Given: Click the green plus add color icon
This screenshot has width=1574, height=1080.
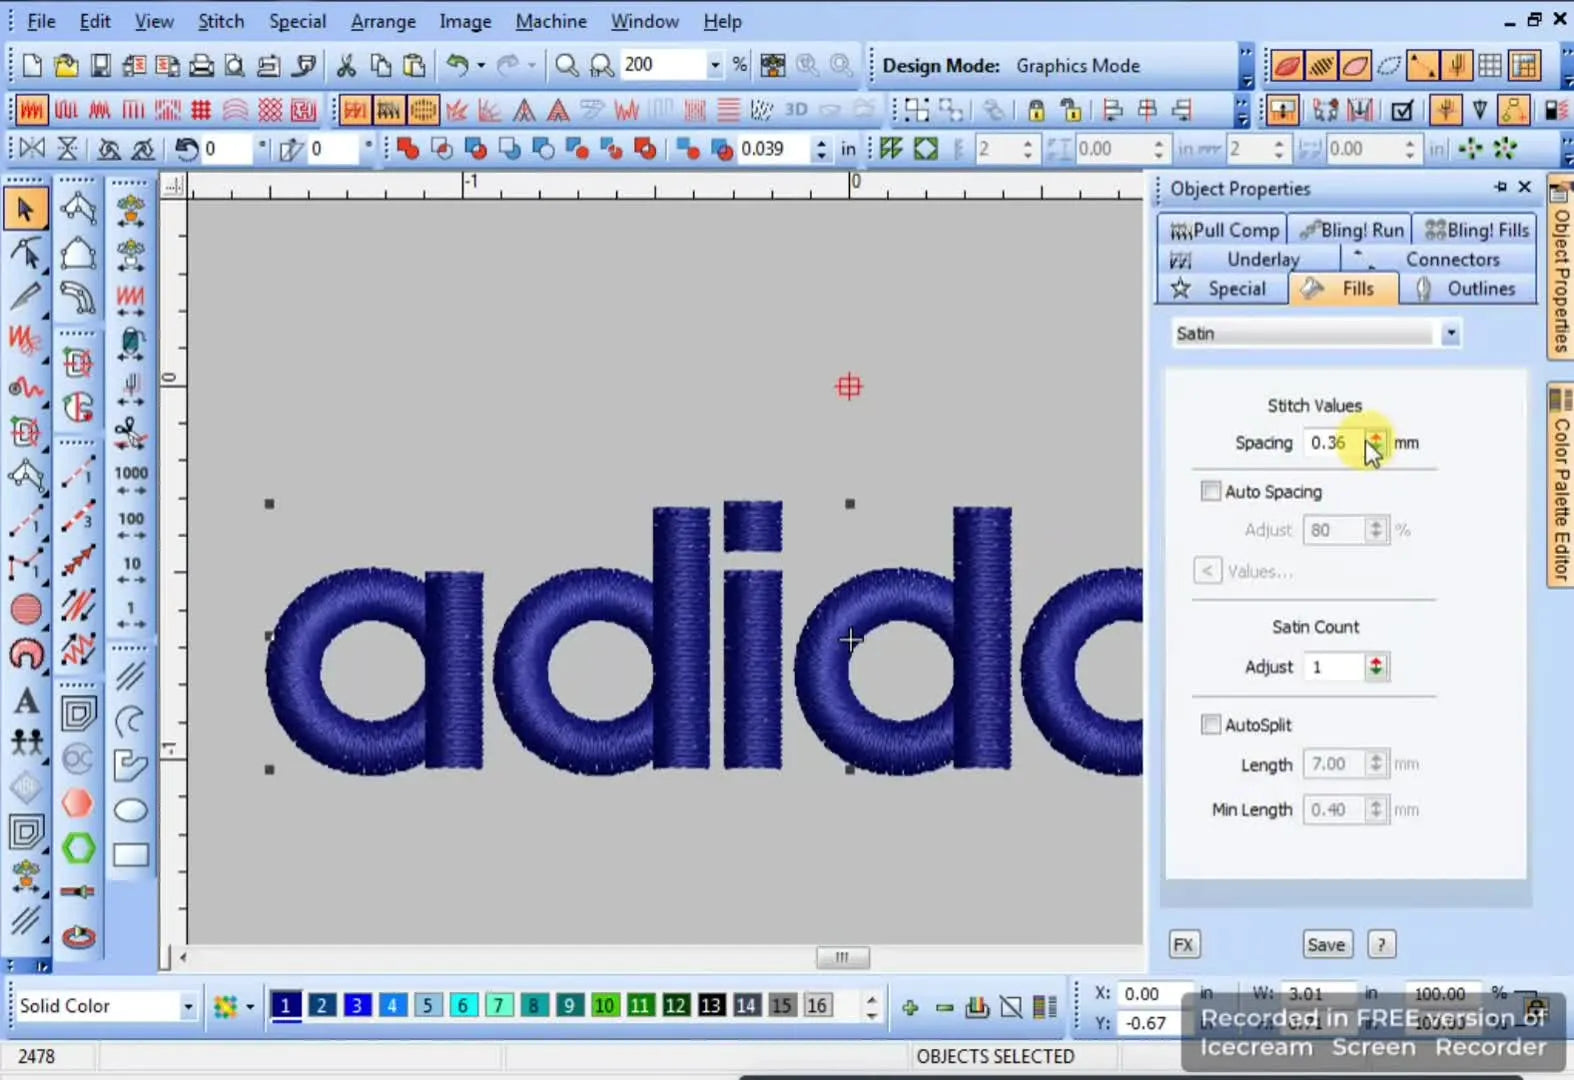Looking at the screenshot, I should [x=910, y=1007].
